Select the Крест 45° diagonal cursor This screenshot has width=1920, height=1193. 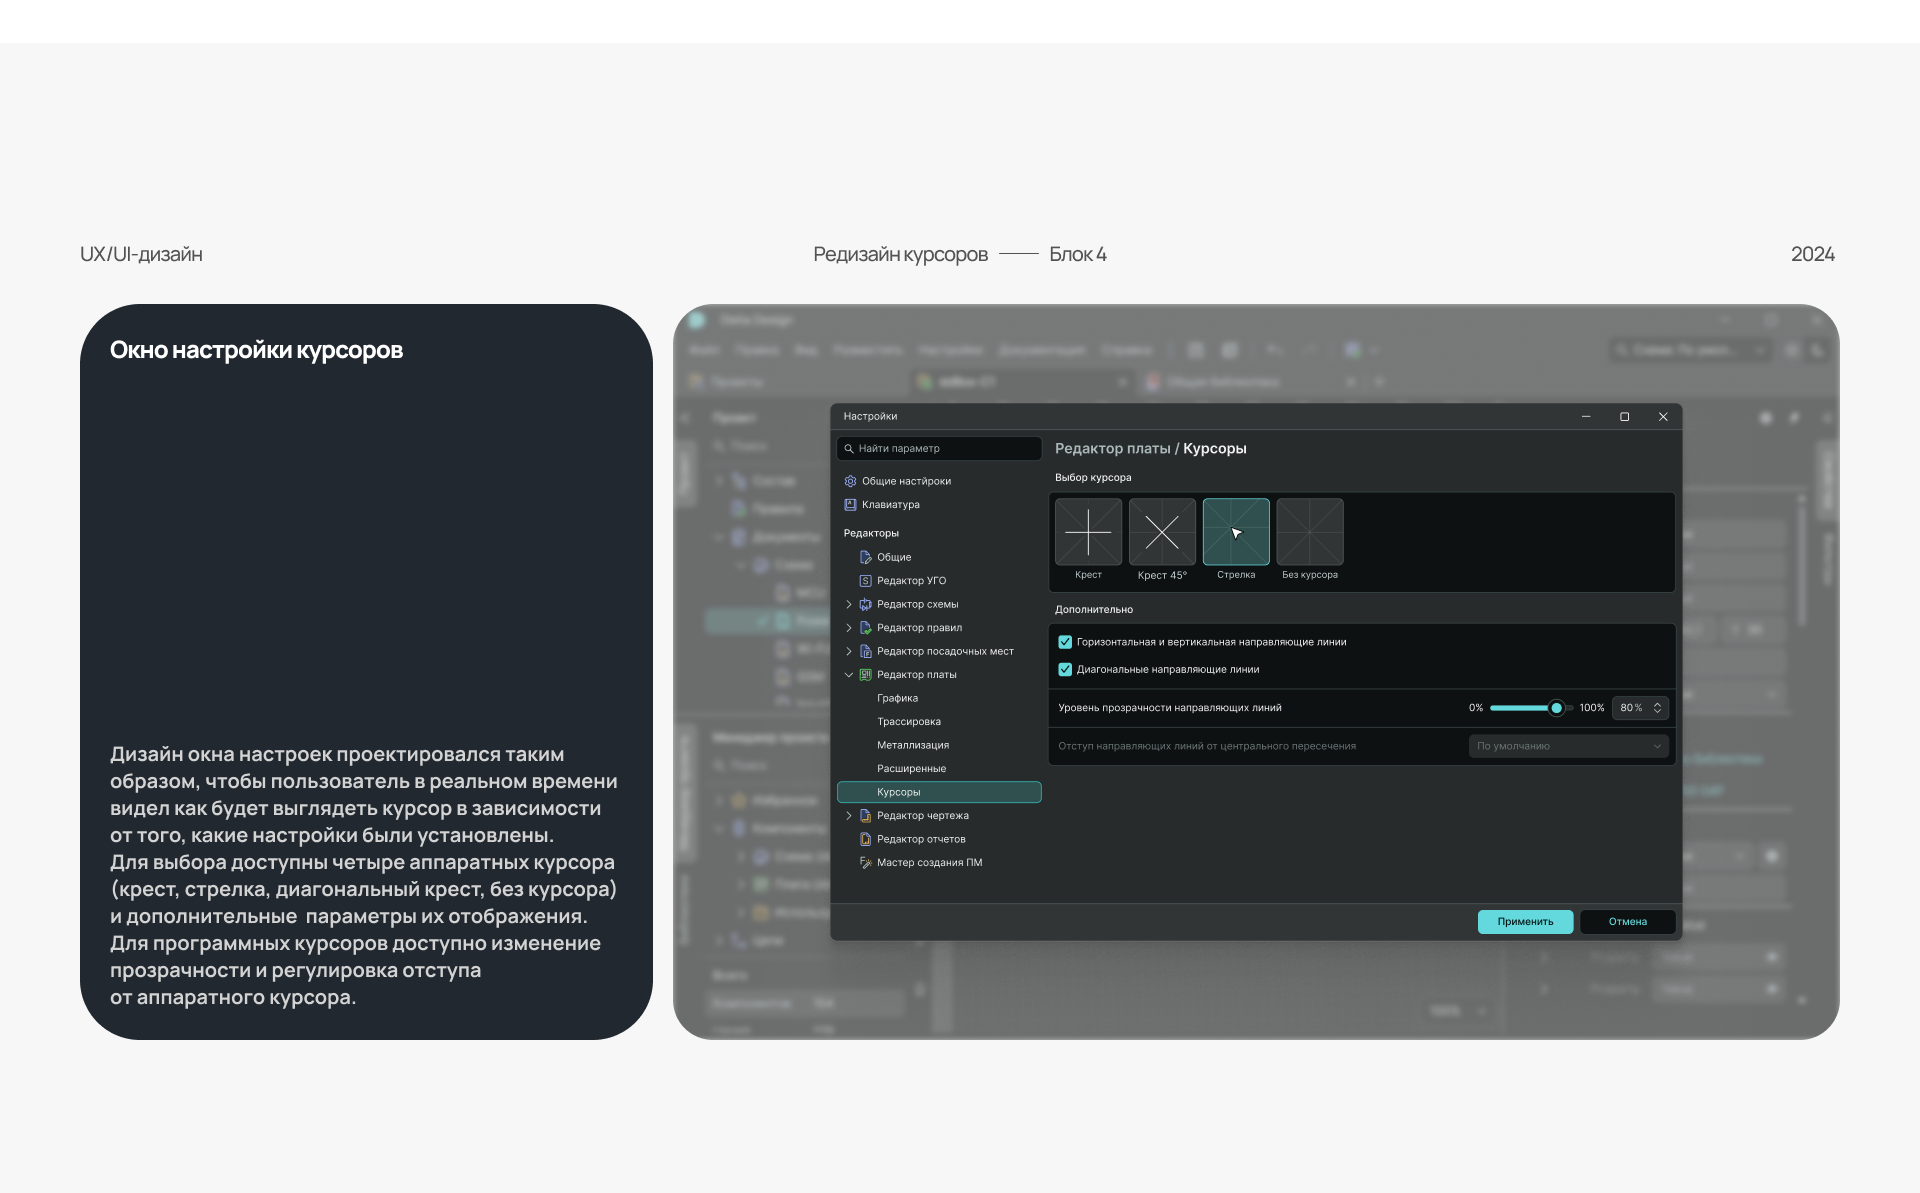(1162, 532)
